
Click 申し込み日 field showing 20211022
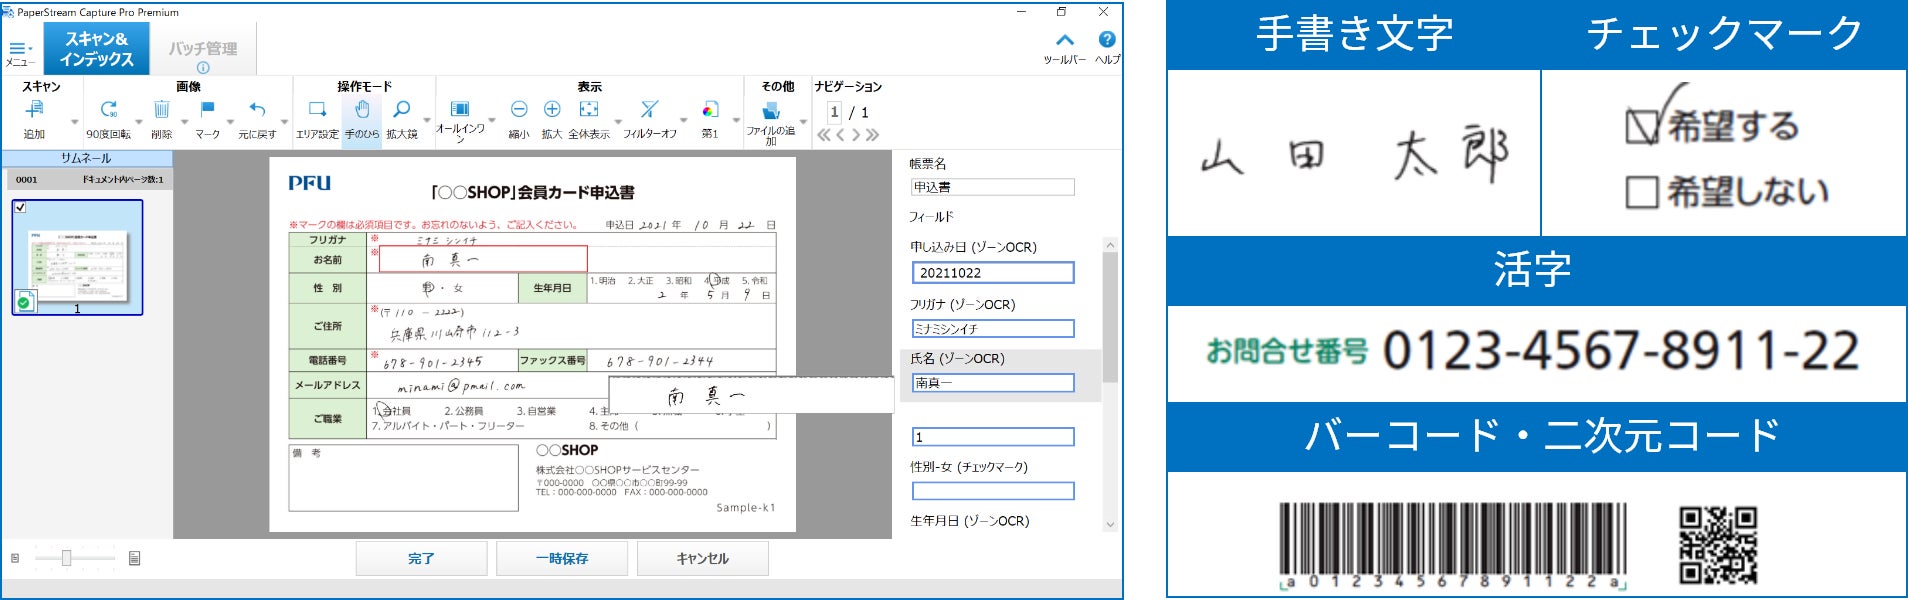coord(993,273)
